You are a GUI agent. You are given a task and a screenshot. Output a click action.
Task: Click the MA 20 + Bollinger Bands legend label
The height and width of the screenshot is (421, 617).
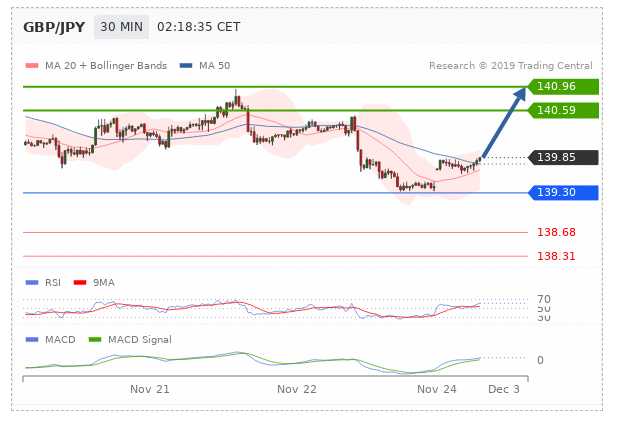[x=106, y=66]
